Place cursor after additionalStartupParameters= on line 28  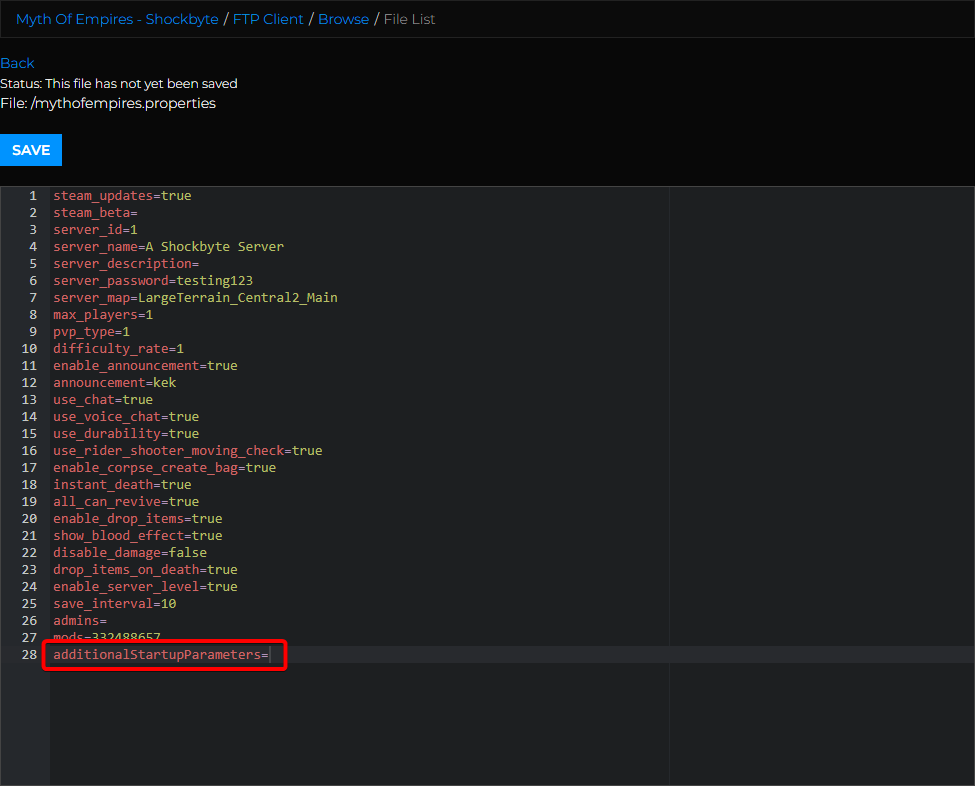[269, 654]
